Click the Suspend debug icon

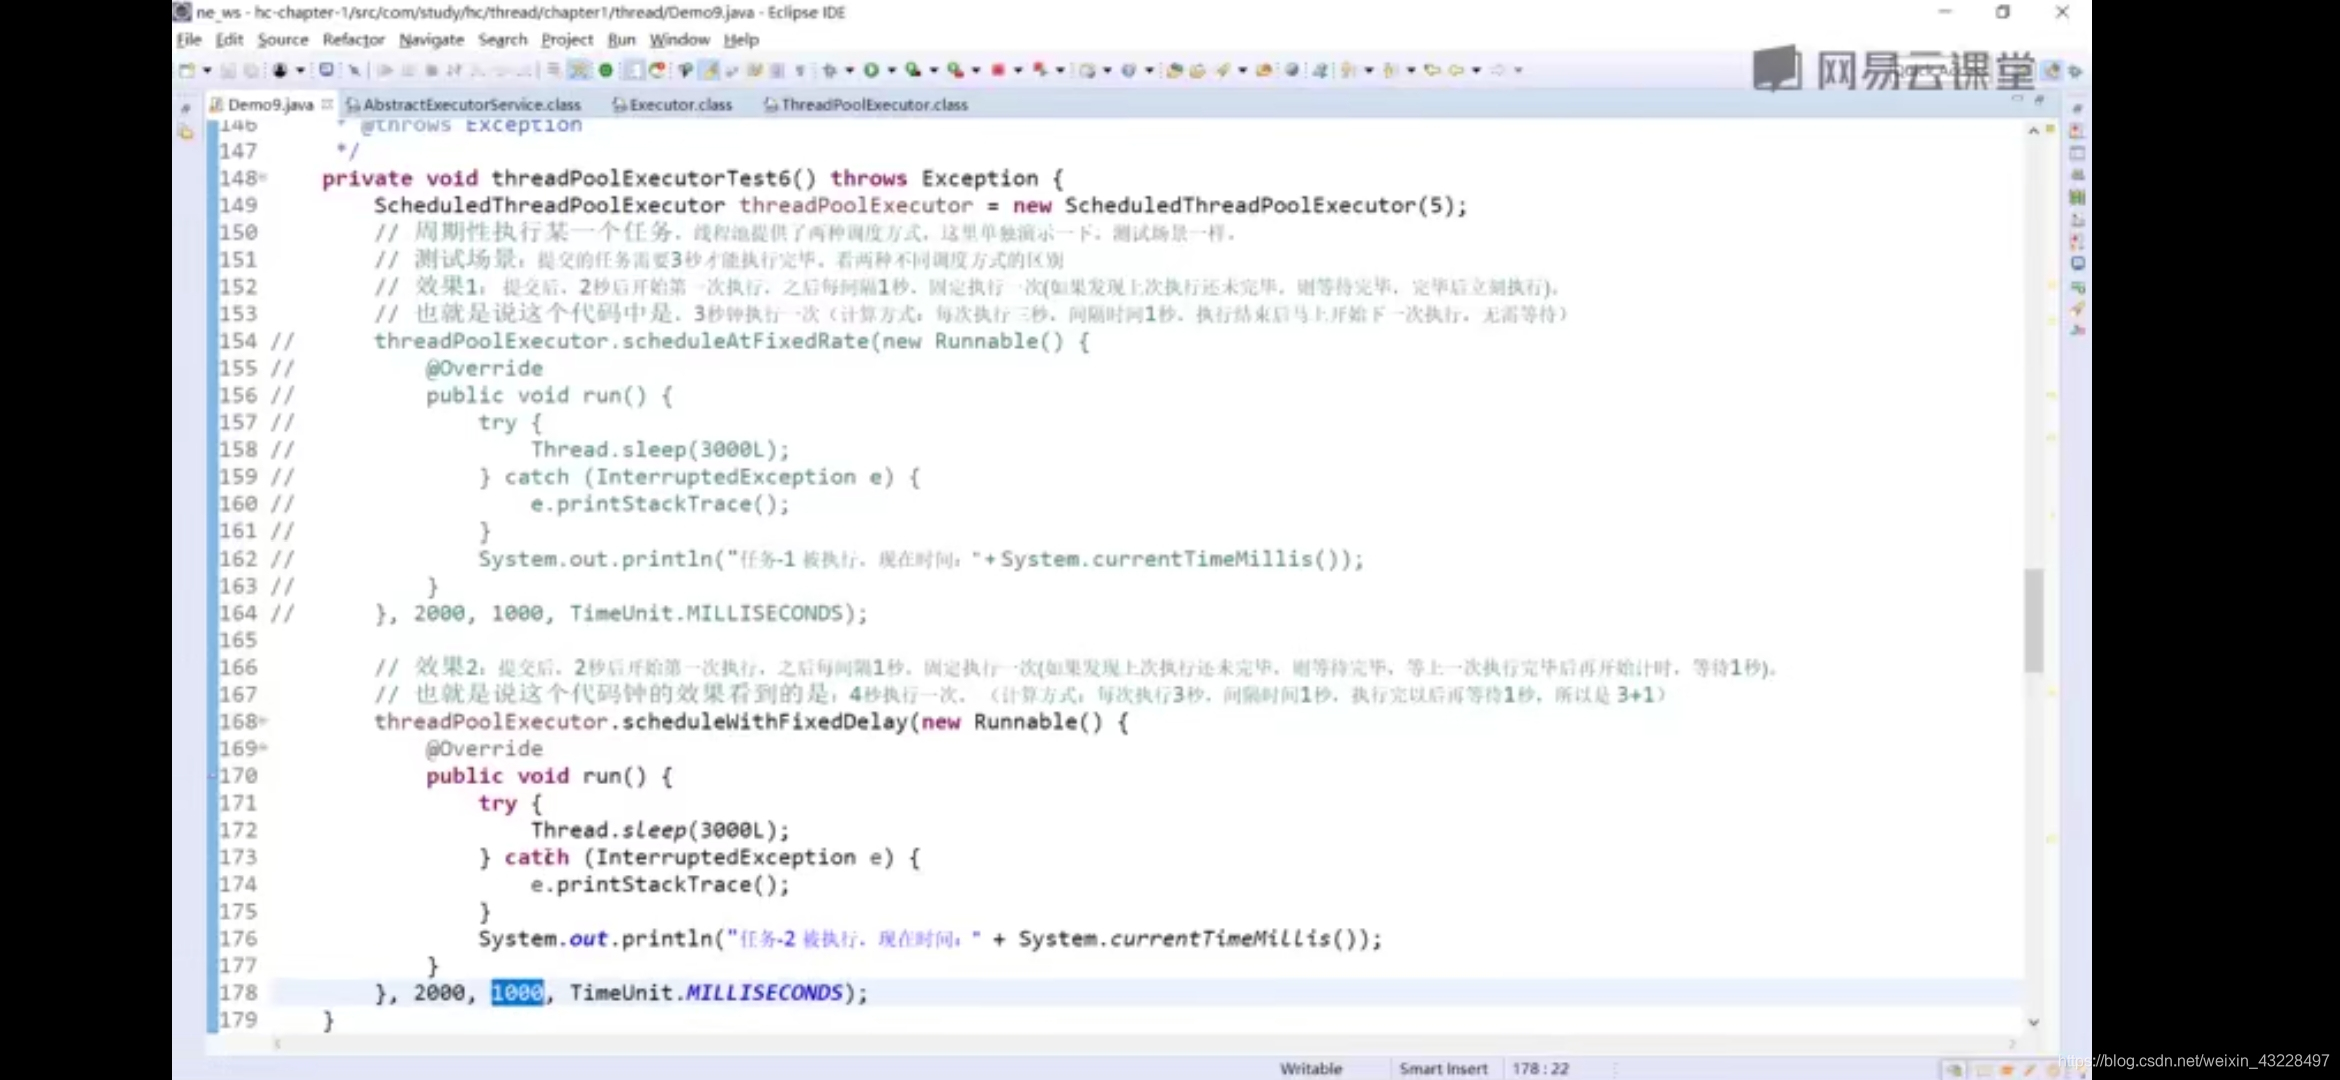(x=408, y=70)
